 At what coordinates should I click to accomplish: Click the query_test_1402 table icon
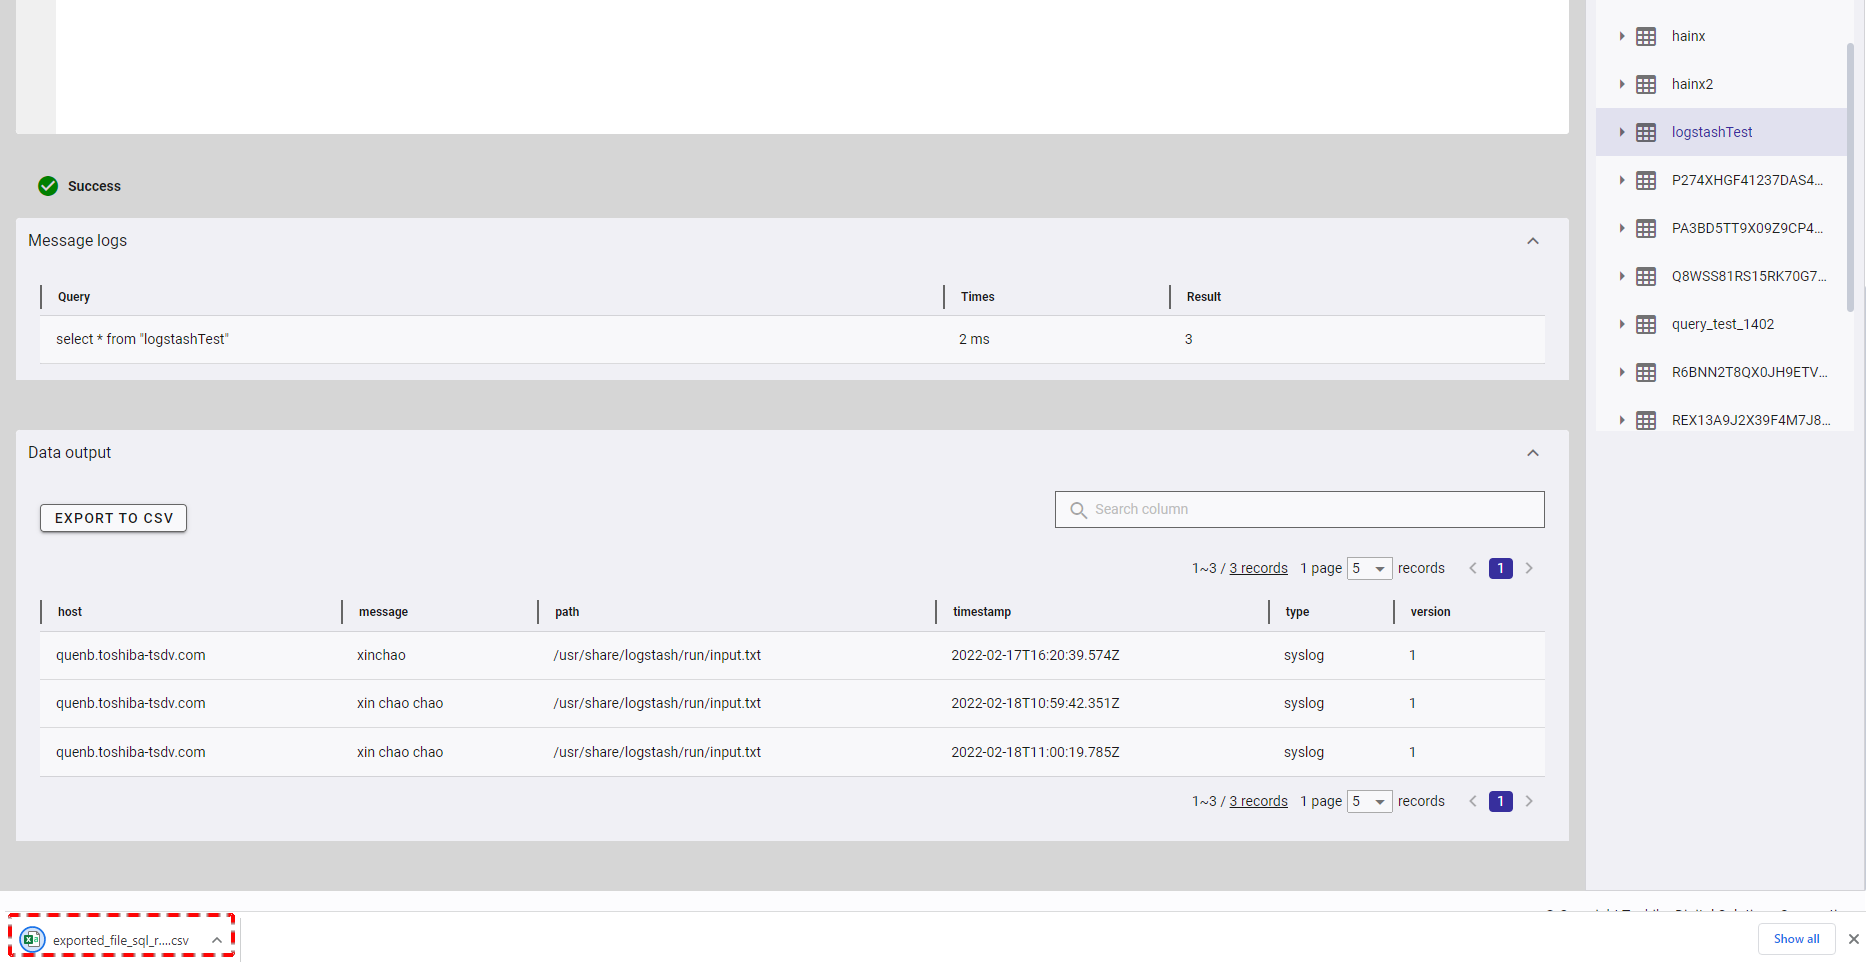coord(1645,325)
